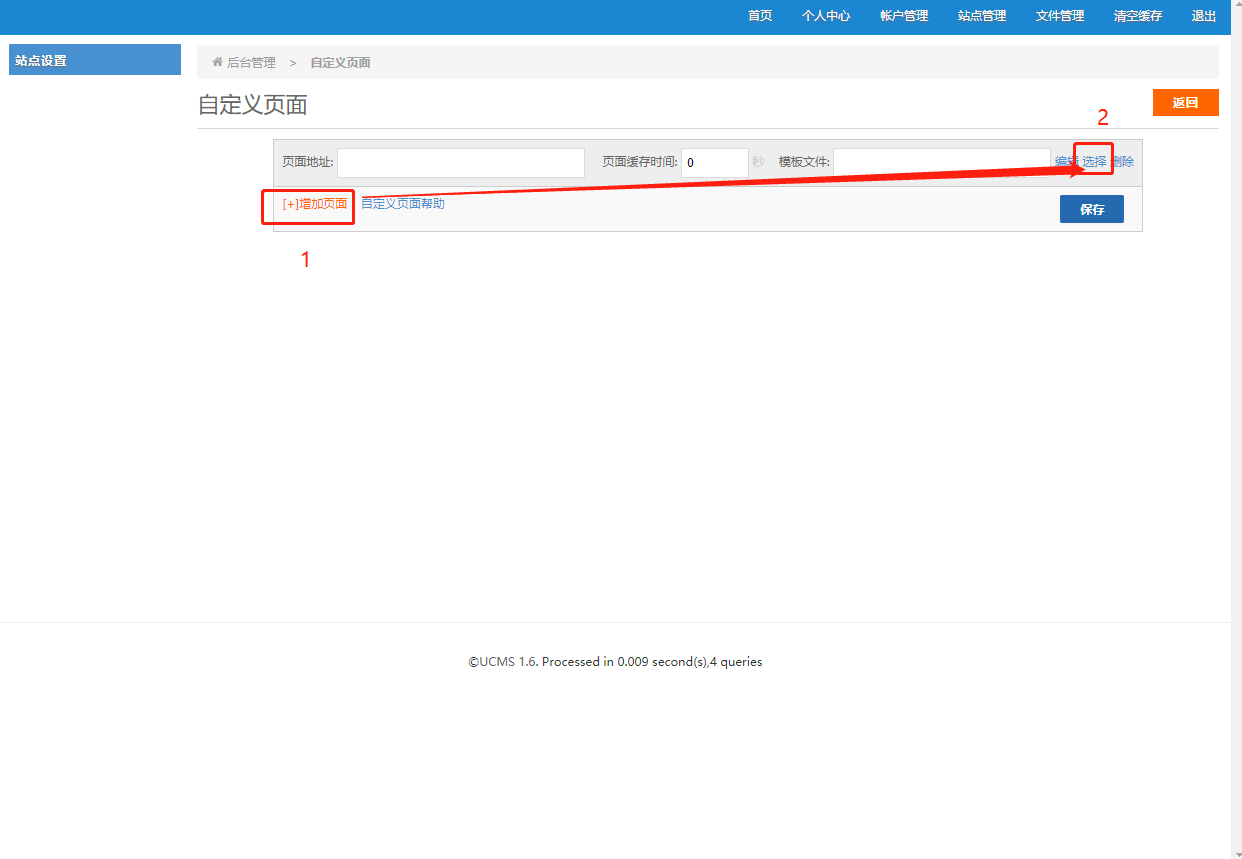The height and width of the screenshot is (859, 1242).
Task: Select 站点管理 navigation item
Action: (982, 16)
